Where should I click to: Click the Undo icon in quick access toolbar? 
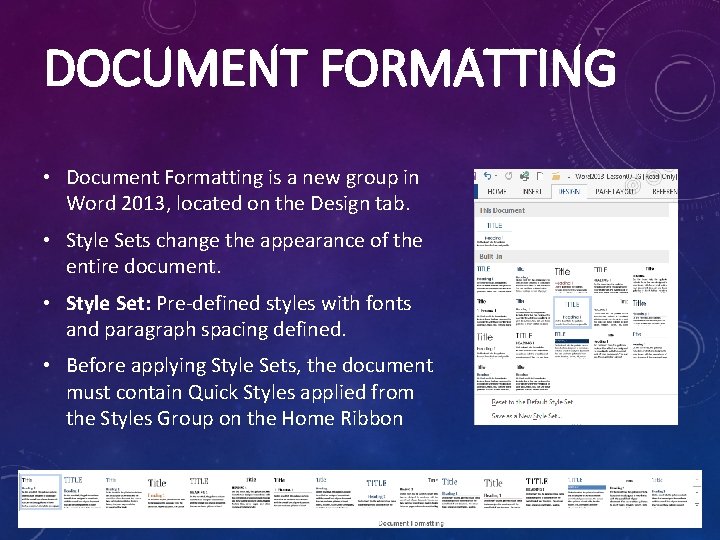pos(487,176)
